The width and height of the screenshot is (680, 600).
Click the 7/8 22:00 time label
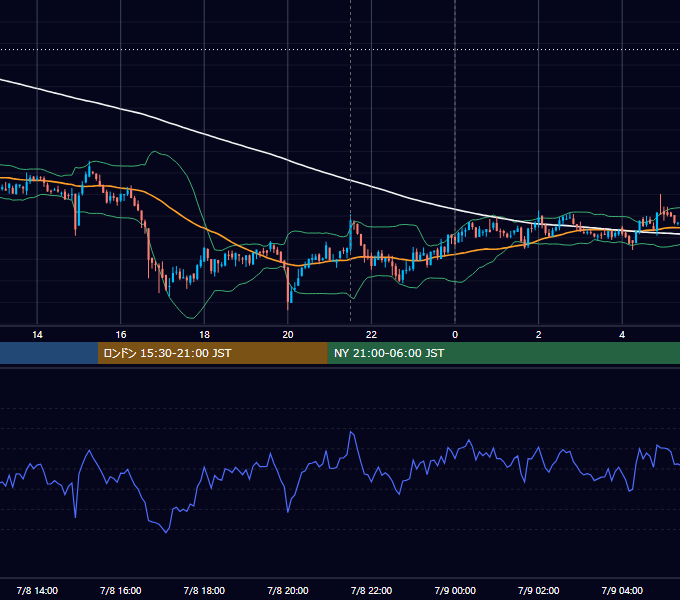pos(371,590)
